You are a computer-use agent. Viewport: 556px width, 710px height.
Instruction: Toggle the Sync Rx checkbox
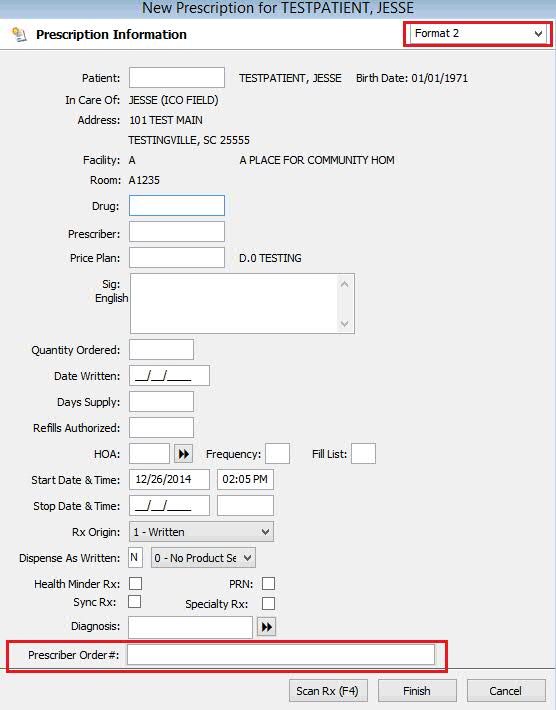(x=134, y=601)
